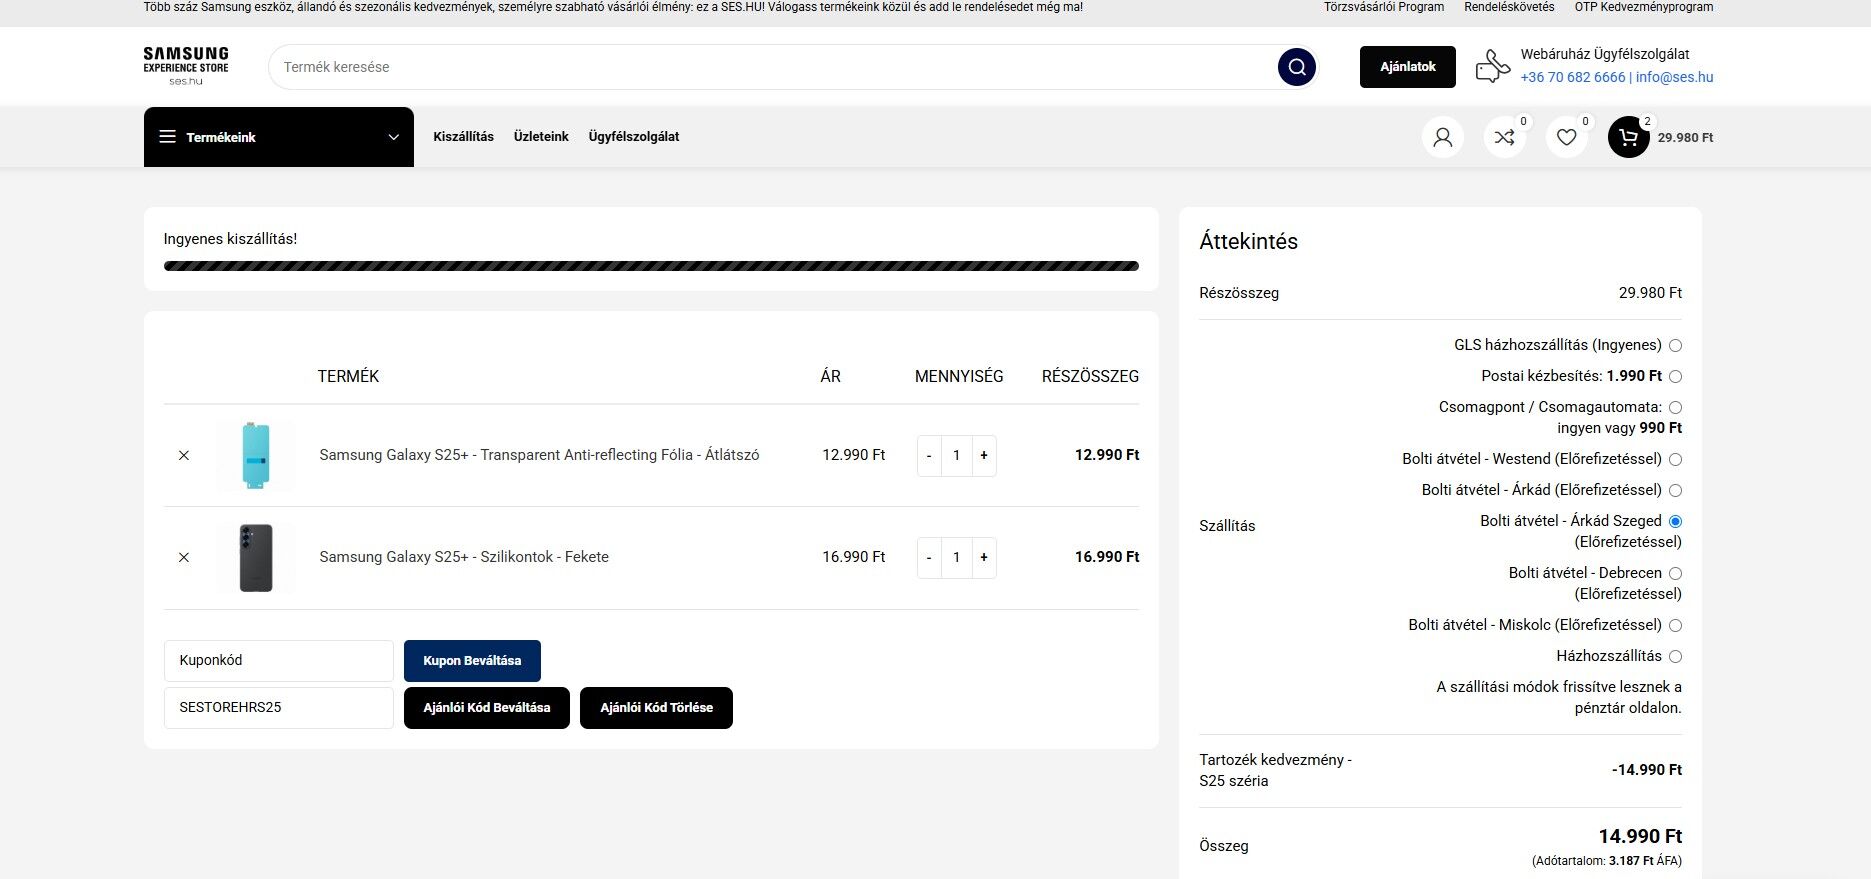Screen dimensions: 1871x879
Task: Click Ajánlói Kód Törlése button
Action: point(656,708)
